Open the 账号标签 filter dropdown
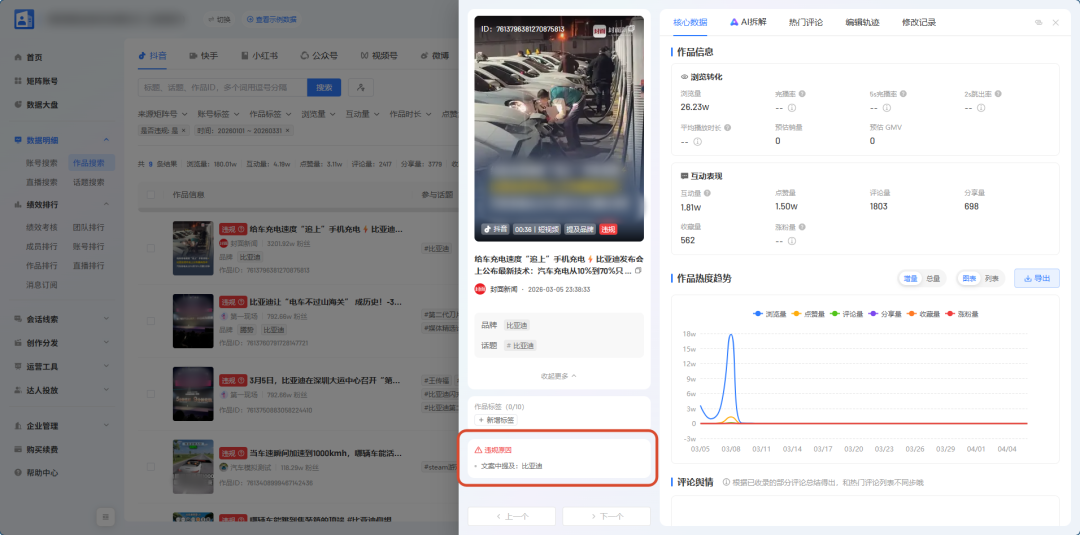This screenshot has width=1080, height=535. [218, 114]
